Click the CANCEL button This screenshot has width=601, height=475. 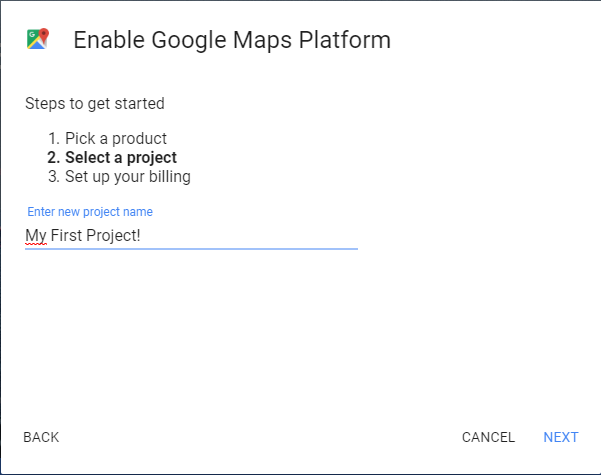coord(488,437)
